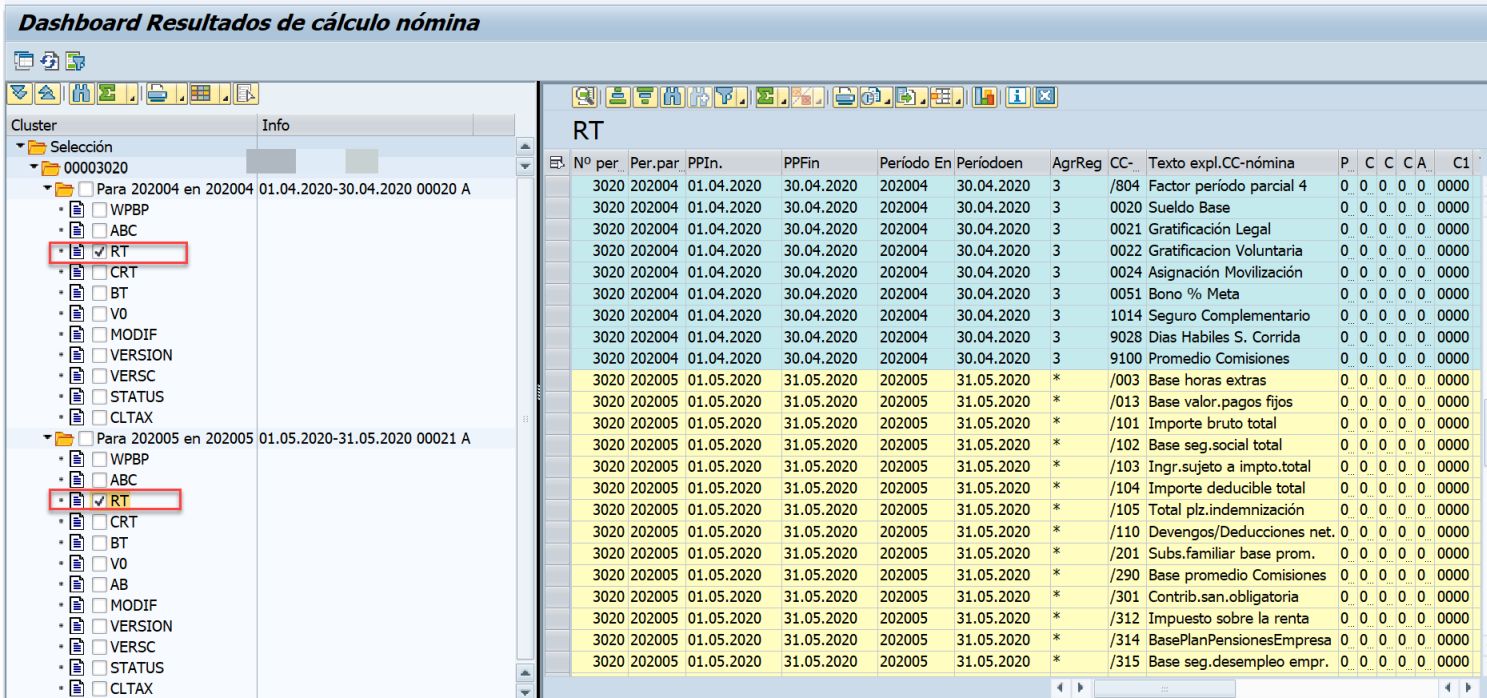Click the PPIn. column header
The width and height of the screenshot is (1487, 698).
coord(732,162)
